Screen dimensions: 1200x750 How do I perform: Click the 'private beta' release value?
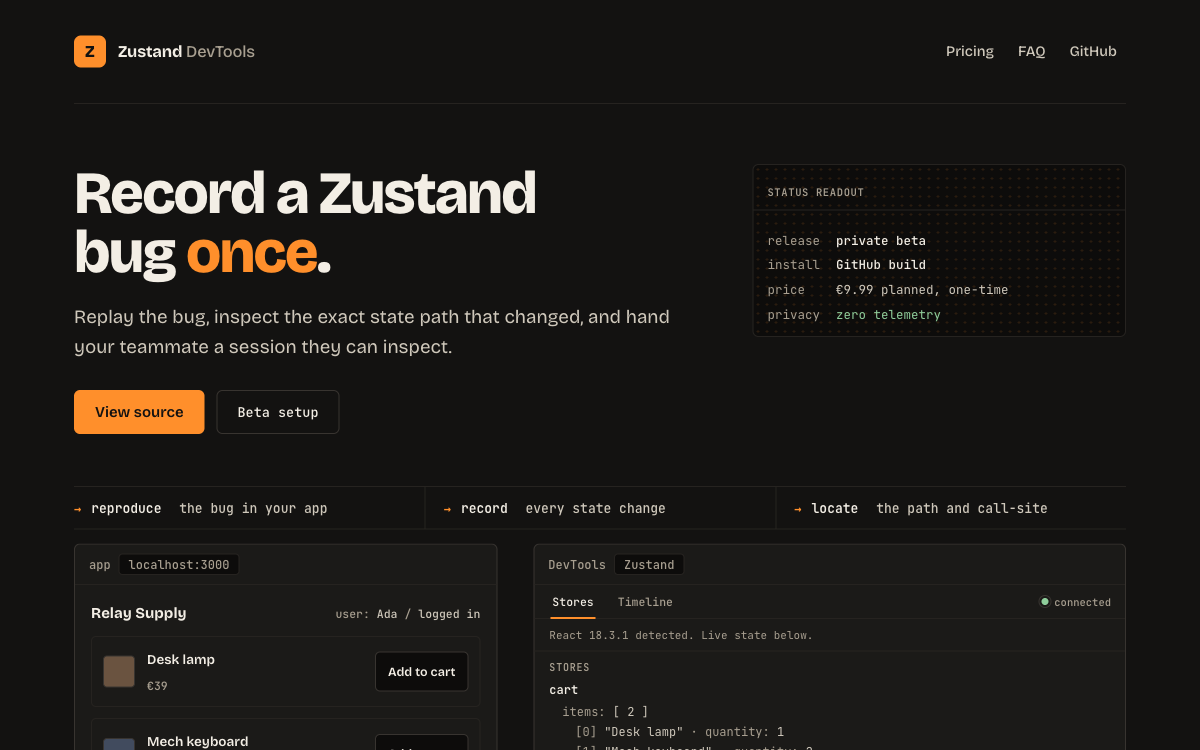(881, 240)
